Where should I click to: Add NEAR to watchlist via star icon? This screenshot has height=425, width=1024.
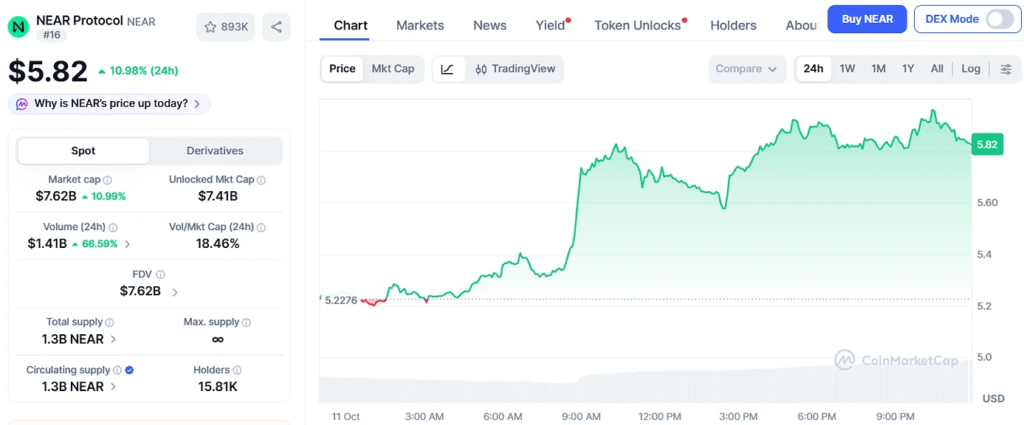click(225, 27)
